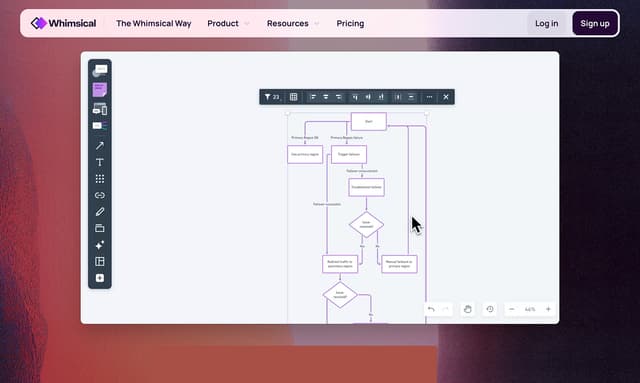Select the link tool icon
The height and width of the screenshot is (383, 640).
[x=100, y=195]
